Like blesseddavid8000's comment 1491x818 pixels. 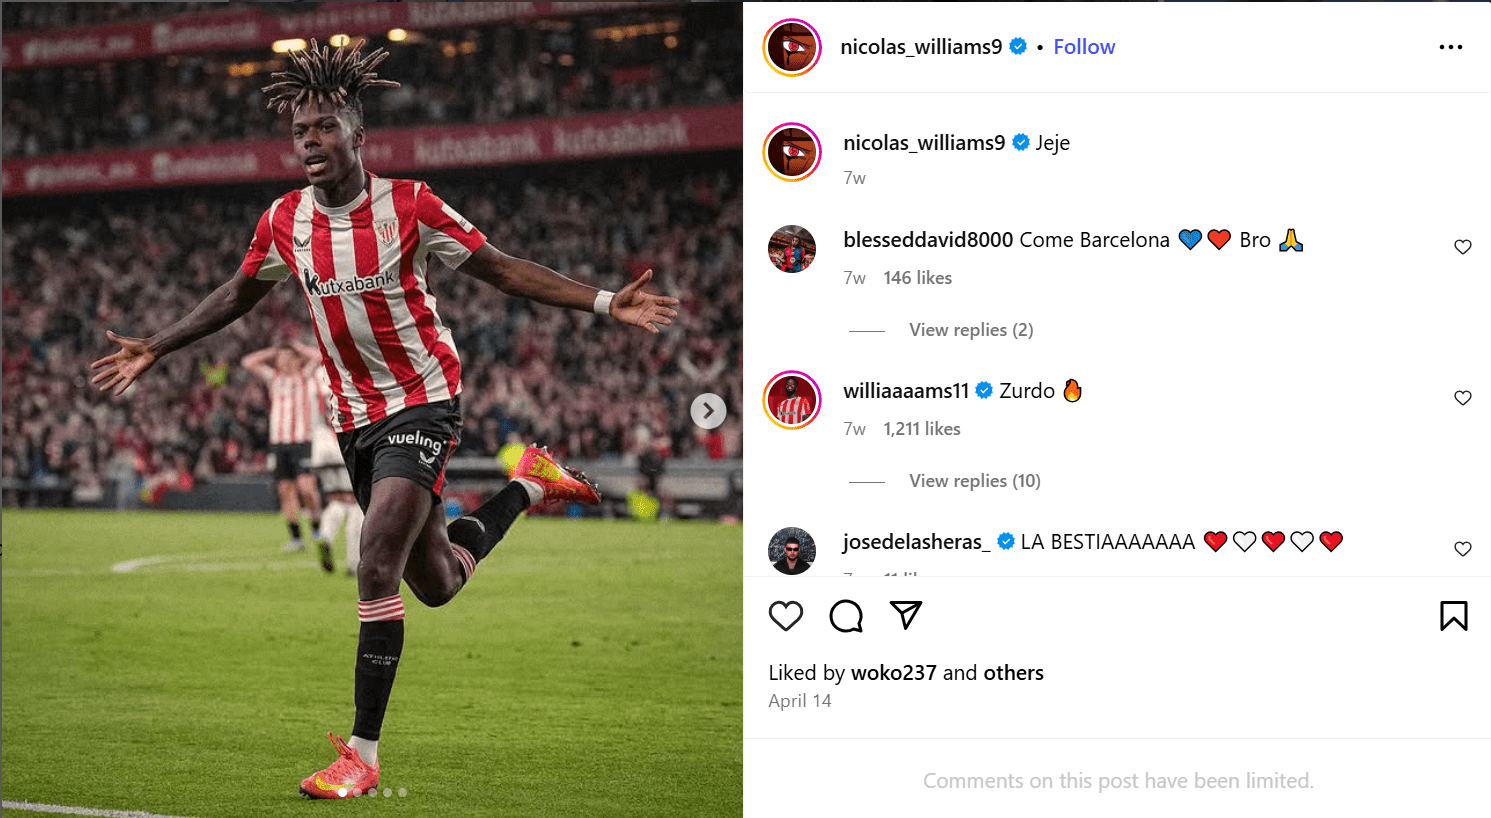[x=1463, y=247]
